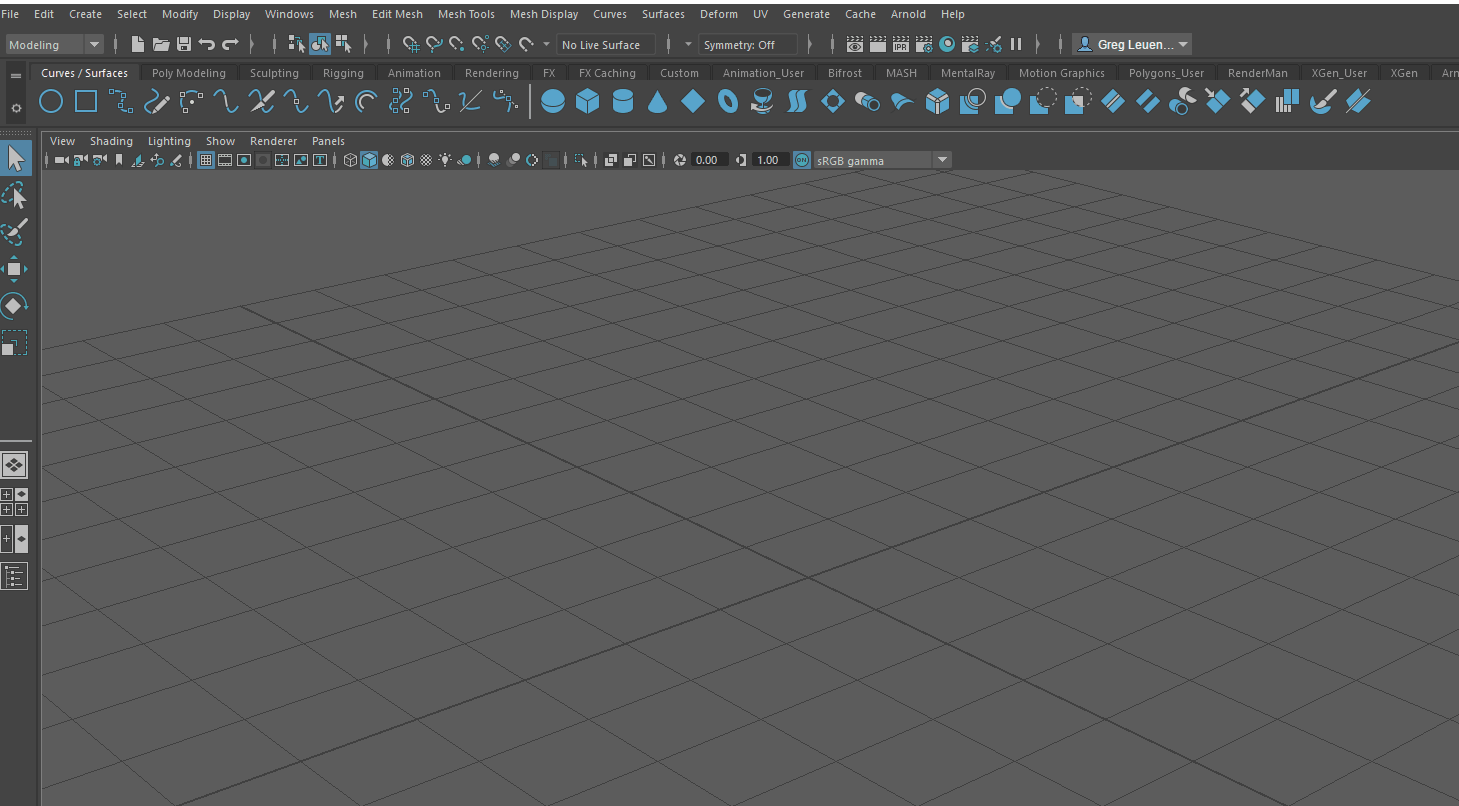
Task: Open the Mesh Tools menu
Action: pyautogui.click(x=466, y=14)
